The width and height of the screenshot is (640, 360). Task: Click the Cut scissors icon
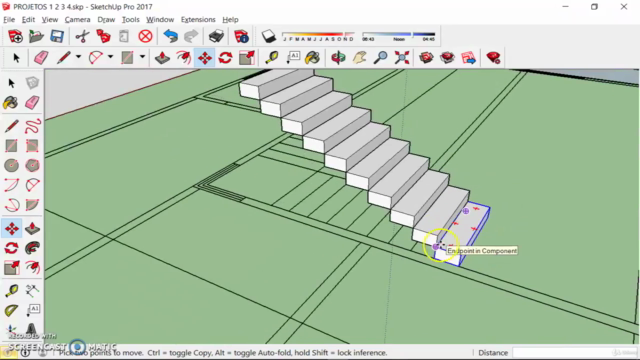point(82,36)
